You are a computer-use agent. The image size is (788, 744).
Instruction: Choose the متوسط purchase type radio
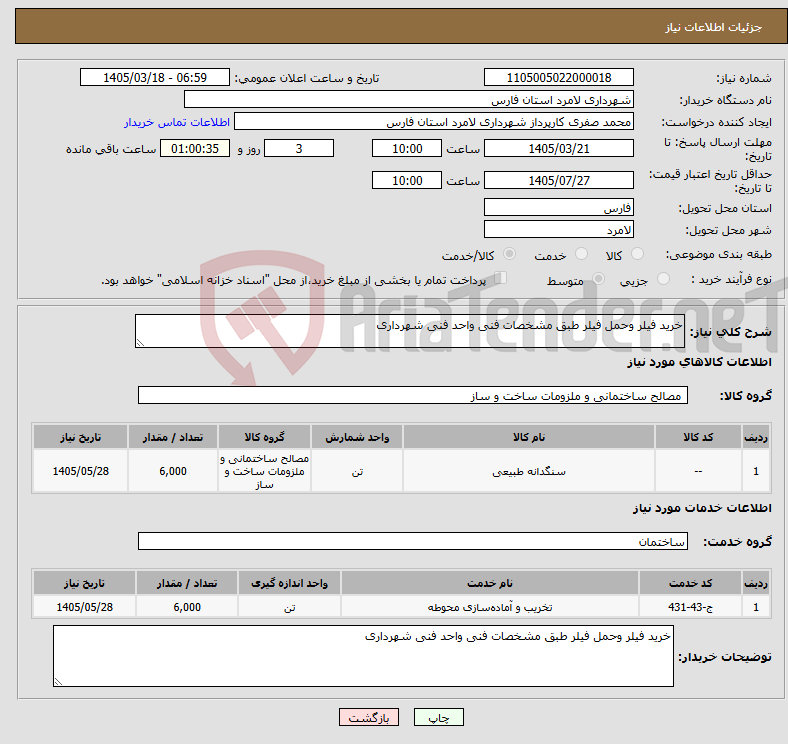(598, 278)
